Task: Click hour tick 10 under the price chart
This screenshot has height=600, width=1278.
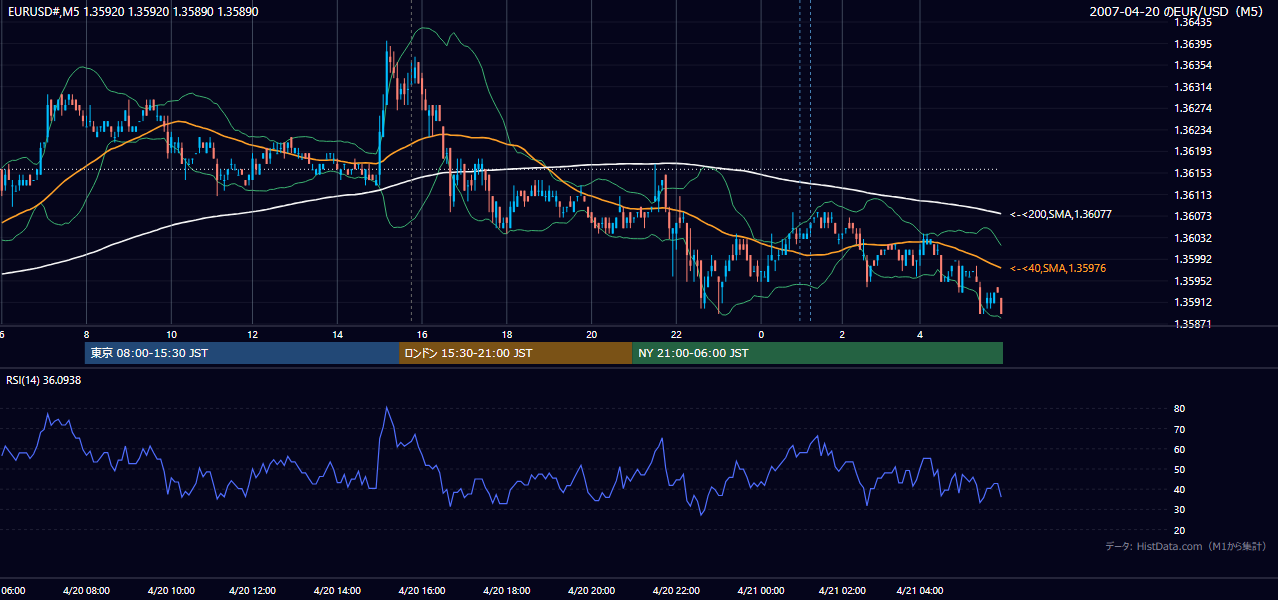Action: click(x=171, y=334)
